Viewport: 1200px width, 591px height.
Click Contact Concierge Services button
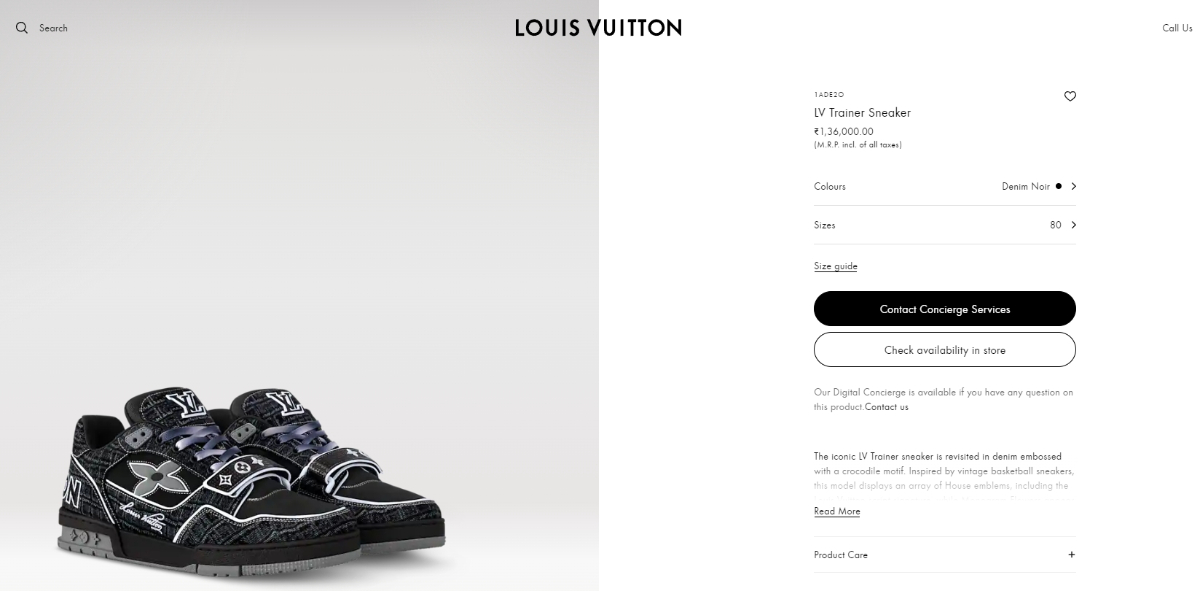pyautogui.click(x=945, y=309)
